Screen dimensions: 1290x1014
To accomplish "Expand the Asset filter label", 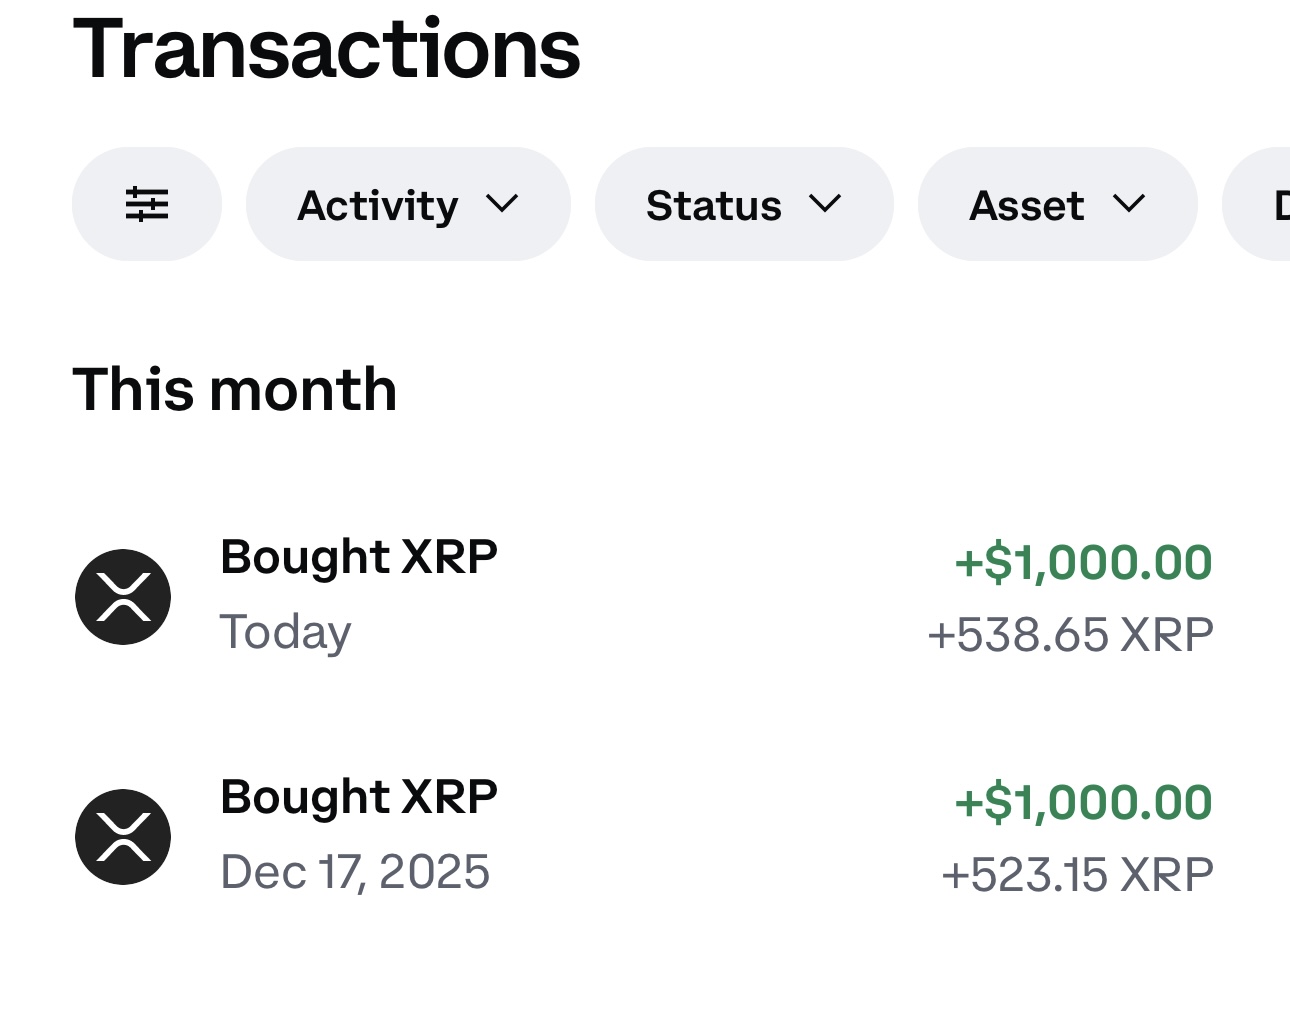I will pyautogui.click(x=1026, y=206).
